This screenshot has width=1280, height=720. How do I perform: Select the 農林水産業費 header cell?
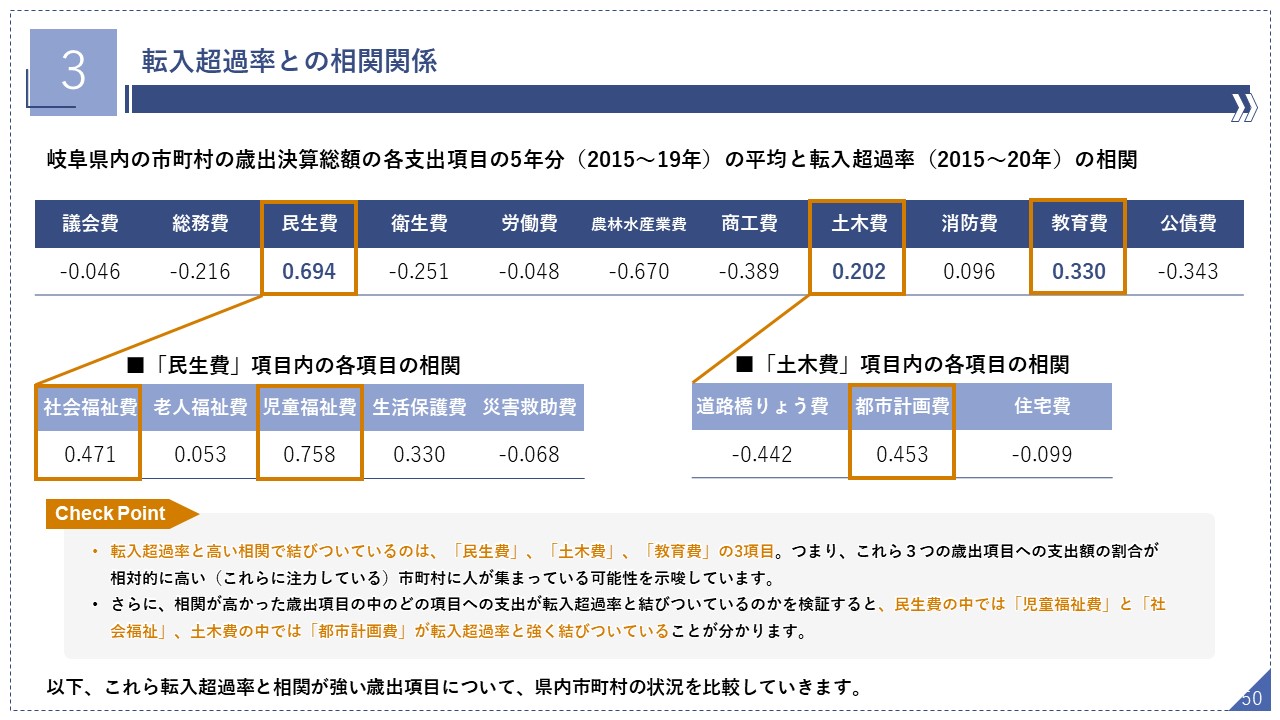pyautogui.click(x=640, y=224)
